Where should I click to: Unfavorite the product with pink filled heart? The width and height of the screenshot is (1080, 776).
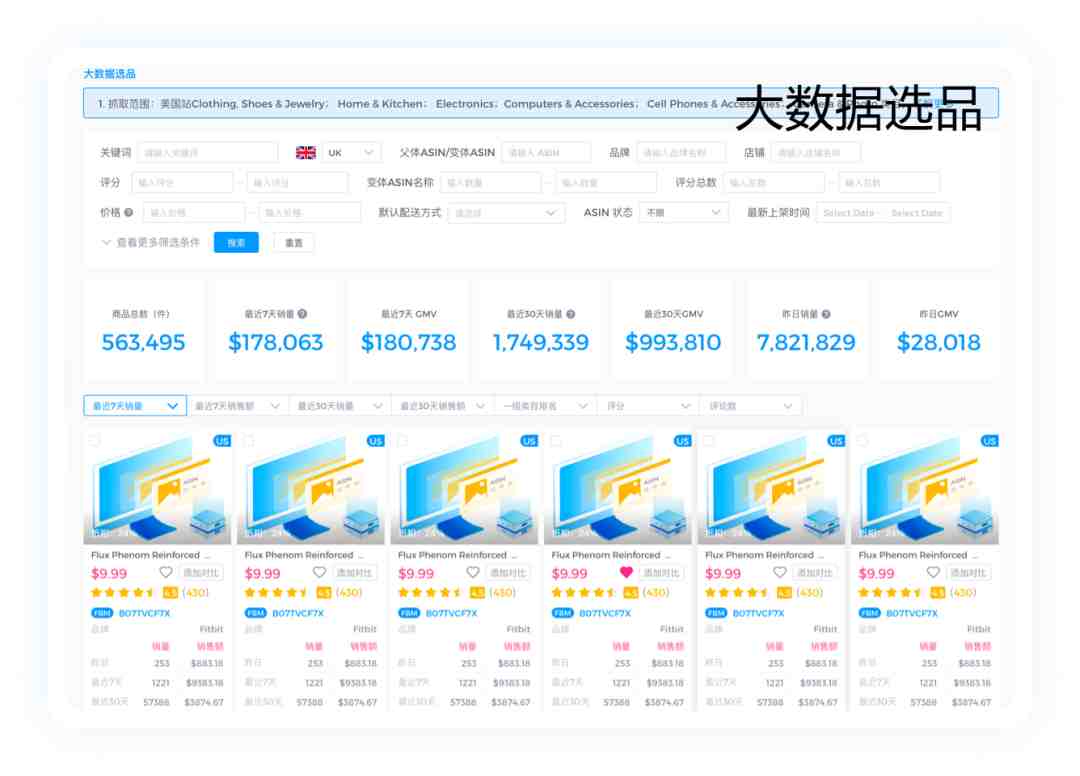click(626, 572)
